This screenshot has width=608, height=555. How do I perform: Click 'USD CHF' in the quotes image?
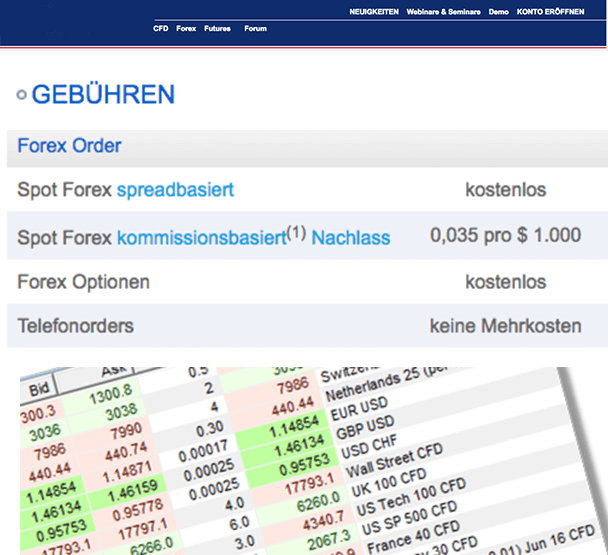(x=369, y=446)
